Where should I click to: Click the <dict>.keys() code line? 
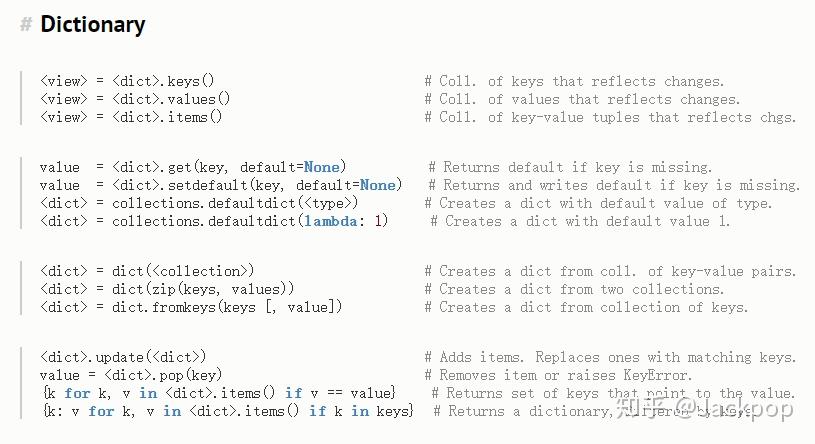(127, 81)
